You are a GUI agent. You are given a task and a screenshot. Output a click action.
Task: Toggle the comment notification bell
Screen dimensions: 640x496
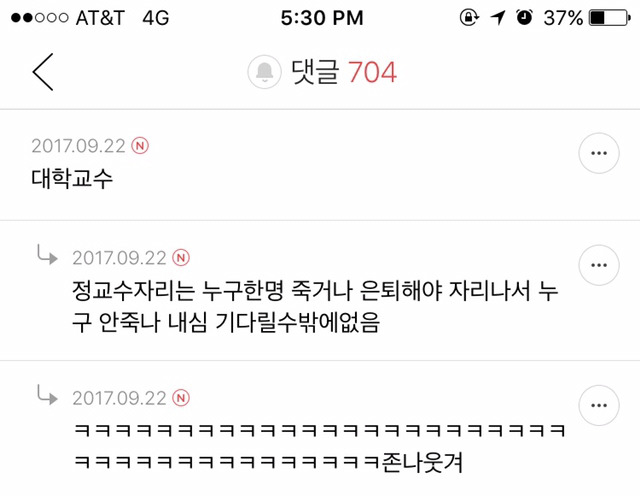(x=264, y=72)
